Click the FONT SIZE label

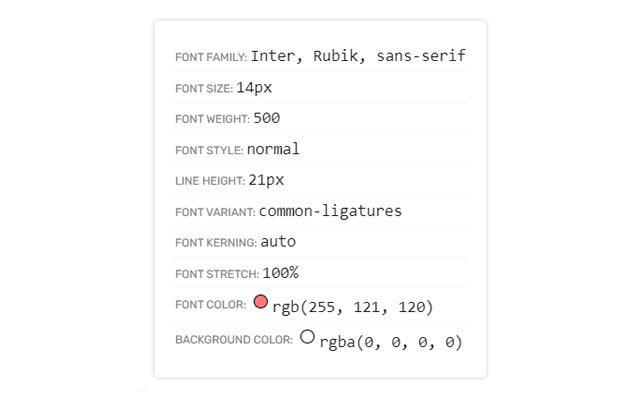[x=204, y=89]
